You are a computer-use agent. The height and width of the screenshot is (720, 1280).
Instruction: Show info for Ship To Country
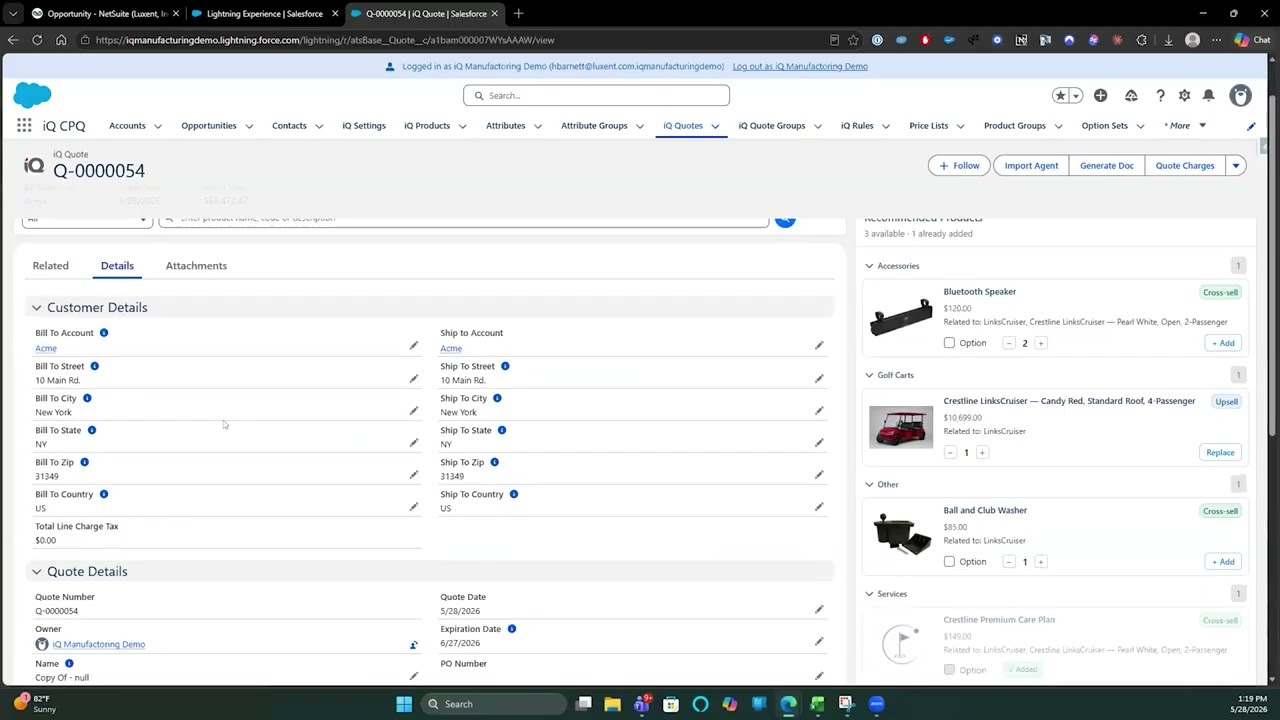point(514,494)
